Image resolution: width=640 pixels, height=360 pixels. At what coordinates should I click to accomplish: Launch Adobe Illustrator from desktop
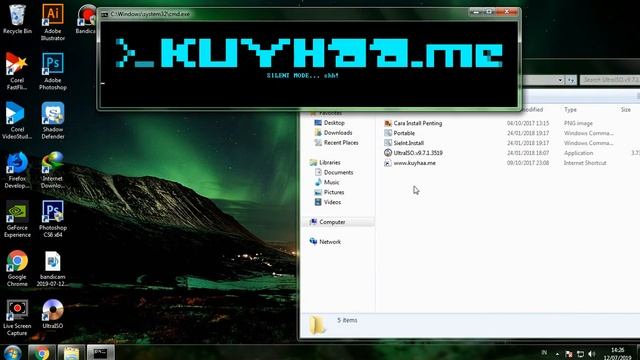click(53, 22)
